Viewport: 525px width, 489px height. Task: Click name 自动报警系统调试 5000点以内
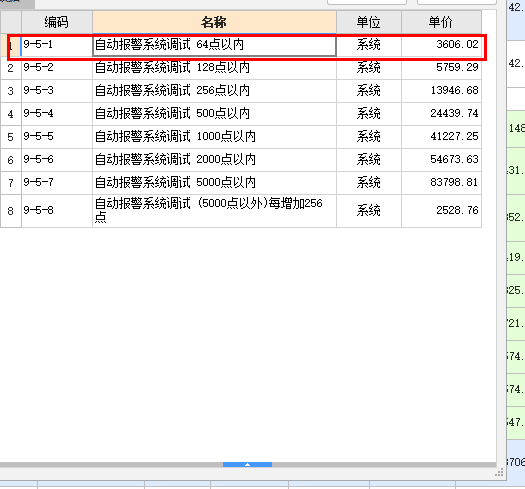pos(214,183)
